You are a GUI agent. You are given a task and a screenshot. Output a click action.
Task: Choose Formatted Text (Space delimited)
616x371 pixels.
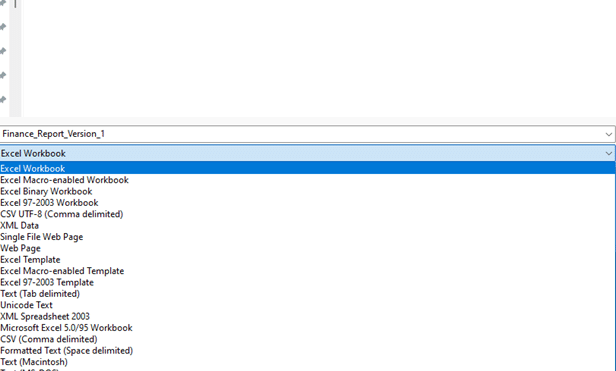308,351
